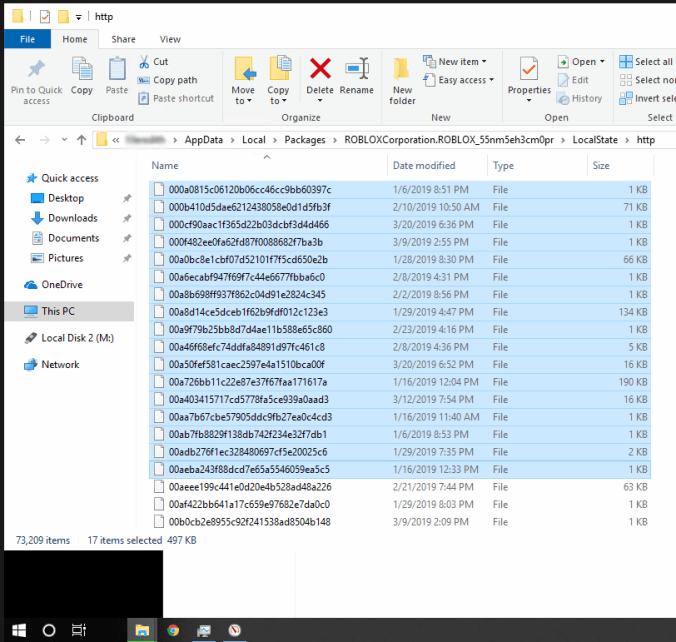Switch to the Share ribbon tab
Viewport: 676px width, 642px height.
[x=123, y=39]
